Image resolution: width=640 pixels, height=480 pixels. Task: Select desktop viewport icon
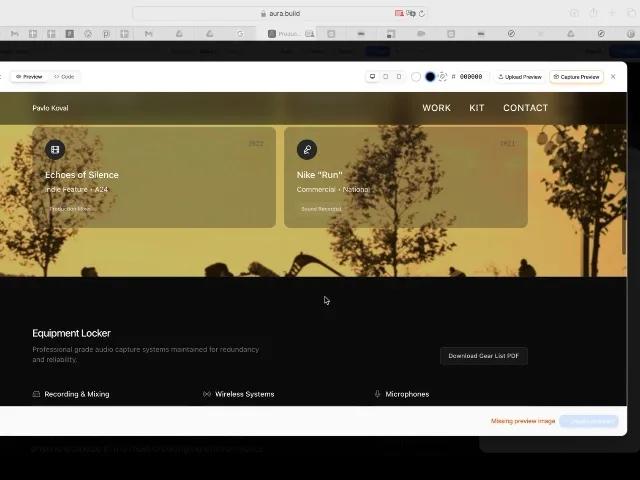pos(372,77)
